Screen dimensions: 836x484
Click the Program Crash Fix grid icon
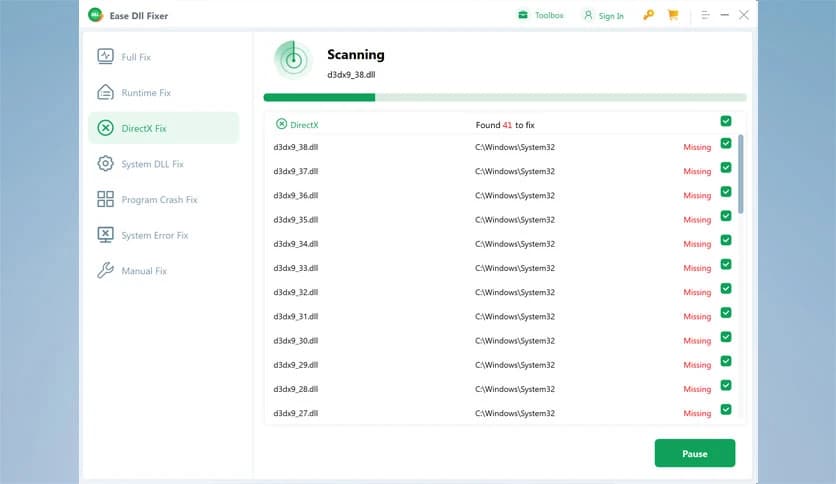[105, 199]
